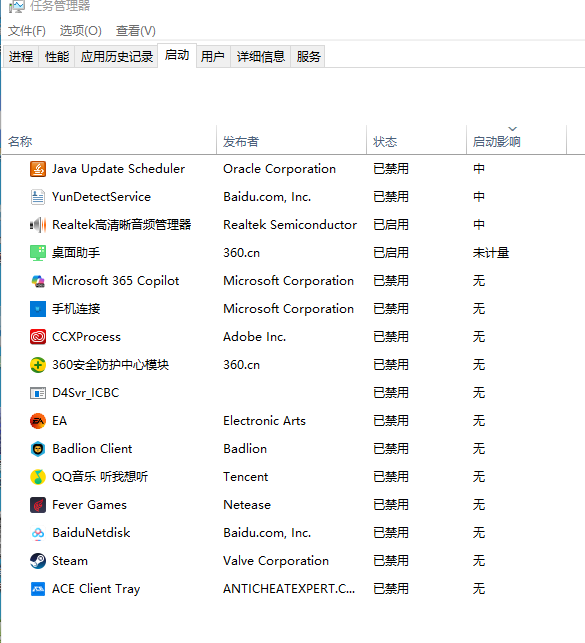Select the 手机连接 entry name
This screenshot has width=585, height=643.
click(76, 309)
